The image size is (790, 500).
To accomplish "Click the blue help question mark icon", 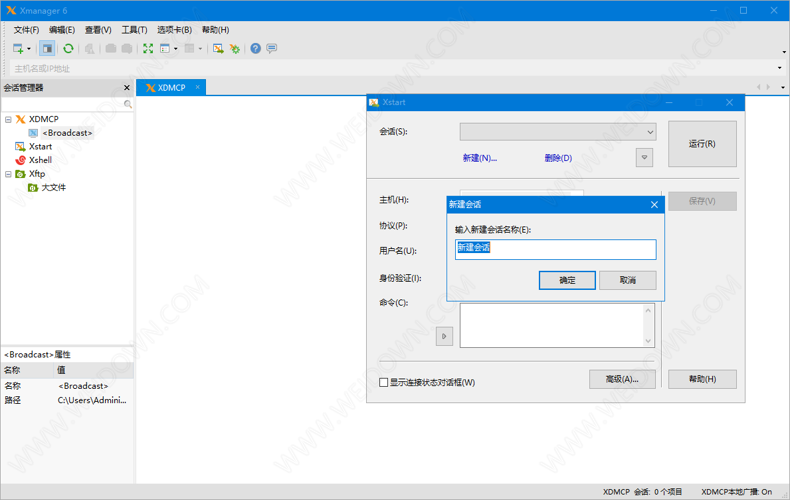I will pyautogui.click(x=255, y=48).
